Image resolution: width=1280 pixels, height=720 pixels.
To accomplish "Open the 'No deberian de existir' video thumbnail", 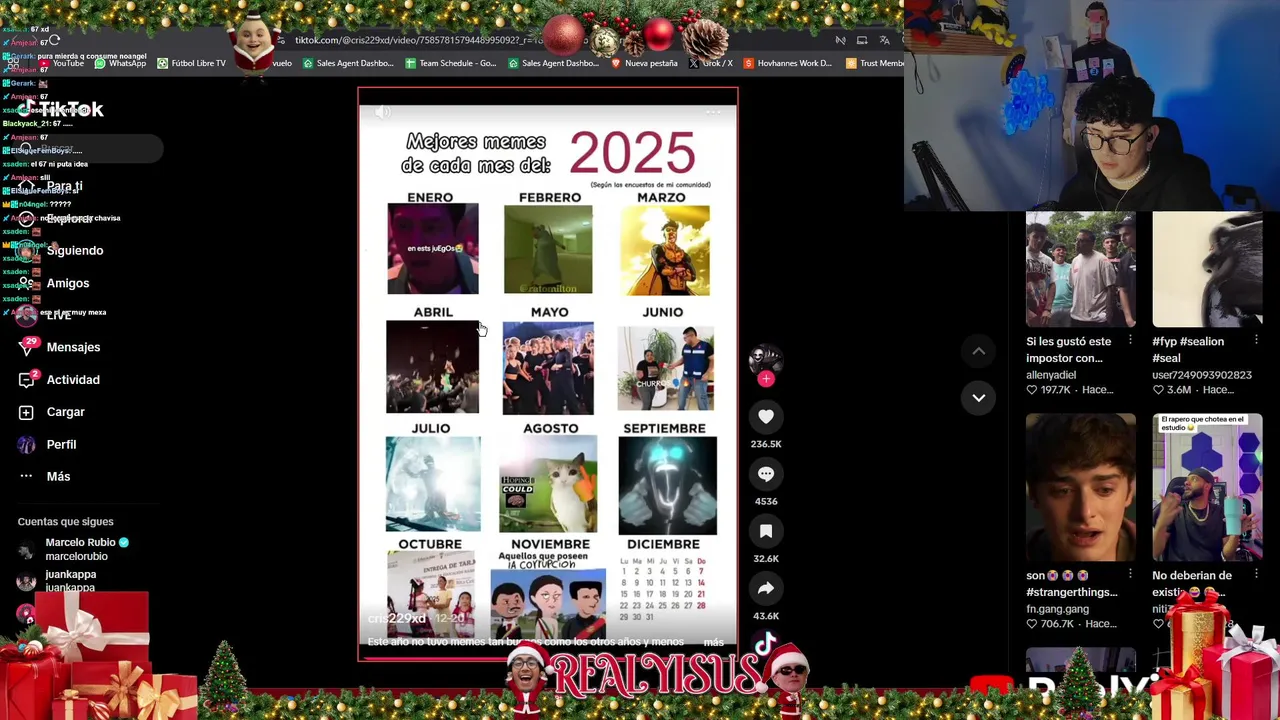I will coord(1208,488).
